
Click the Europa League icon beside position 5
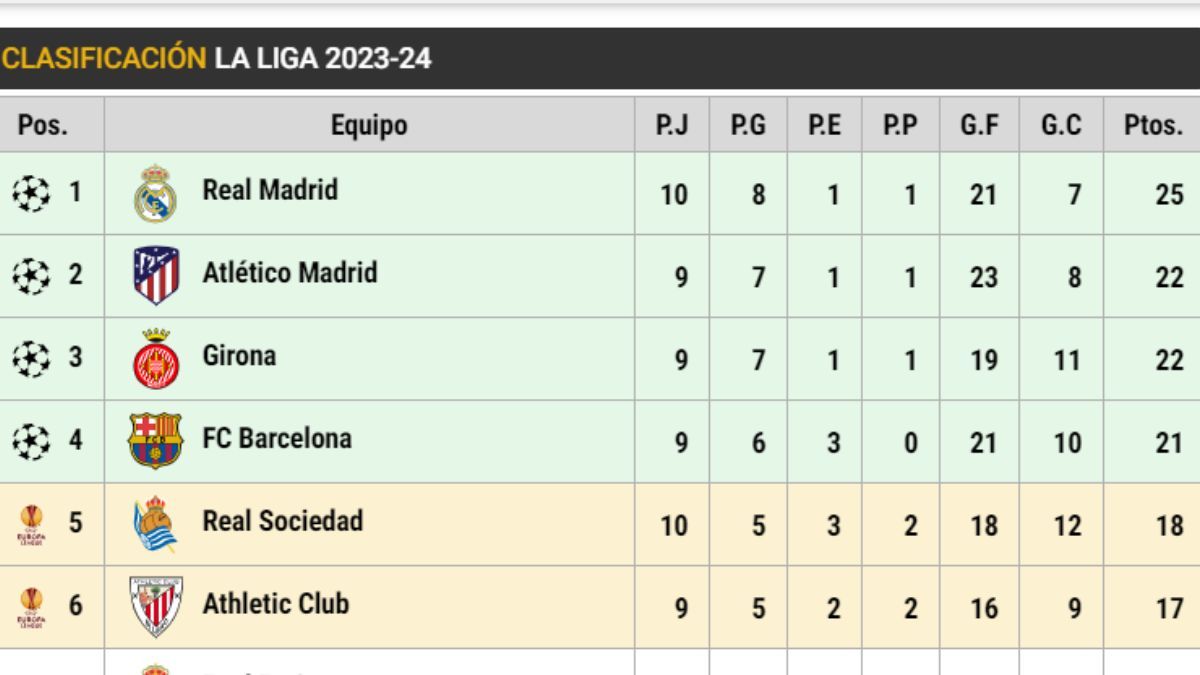click(x=31, y=525)
